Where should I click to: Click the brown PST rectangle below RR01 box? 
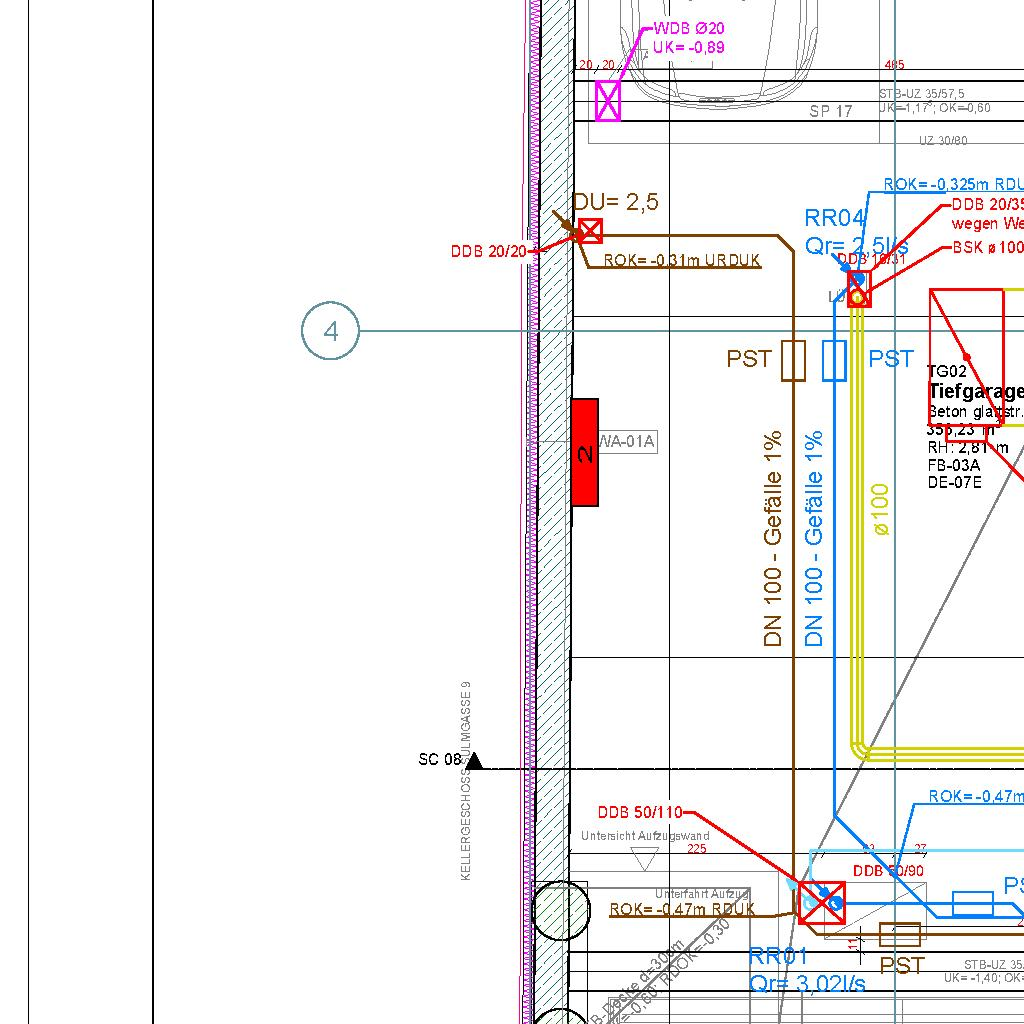point(899,935)
